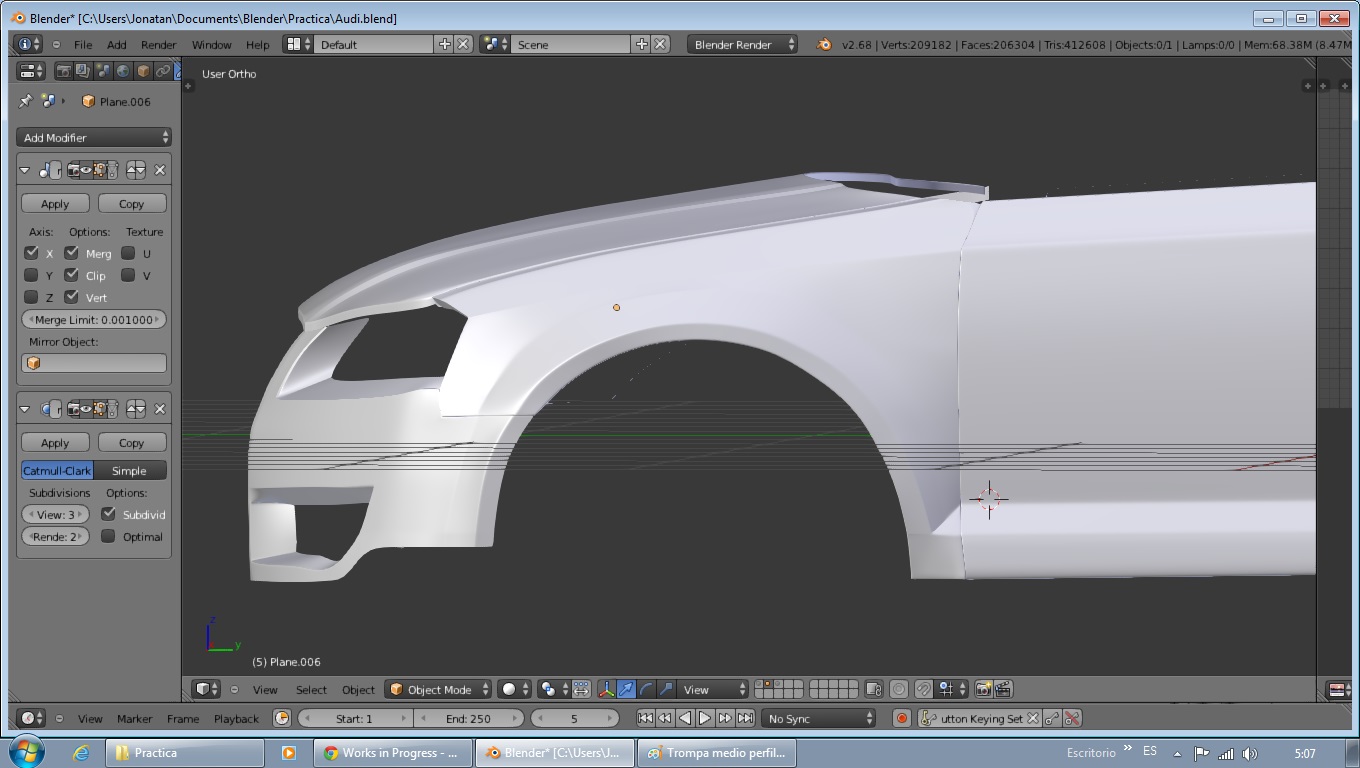Open the World properties tab icon
The image size is (1360, 768).
pos(123,71)
